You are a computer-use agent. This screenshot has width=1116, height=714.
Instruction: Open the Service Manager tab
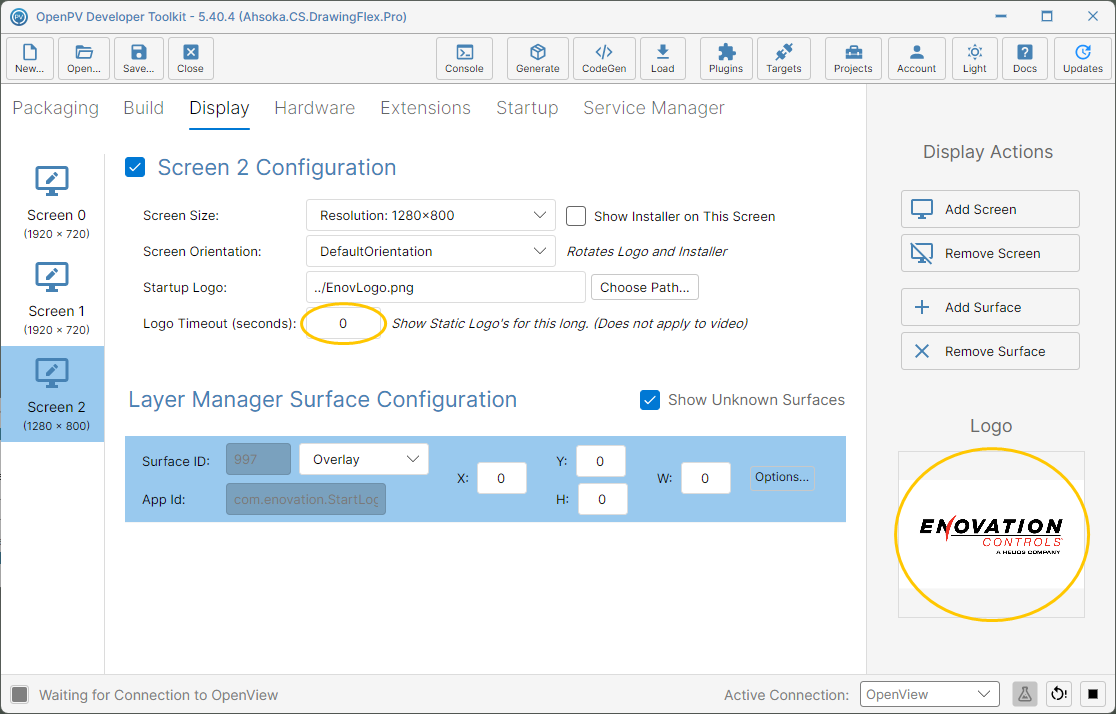[x=653, y=108]
